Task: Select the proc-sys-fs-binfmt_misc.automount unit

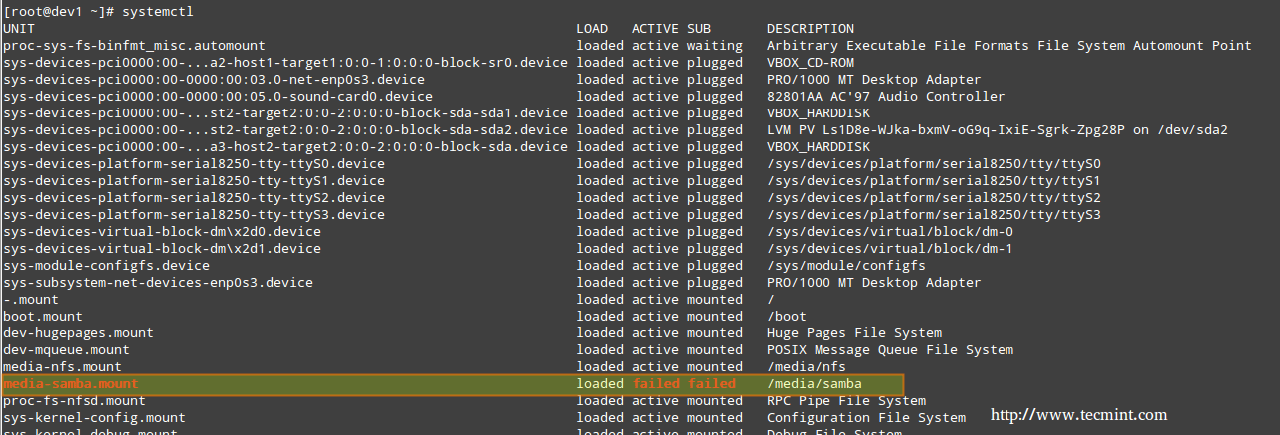Action: click(134, 46)
